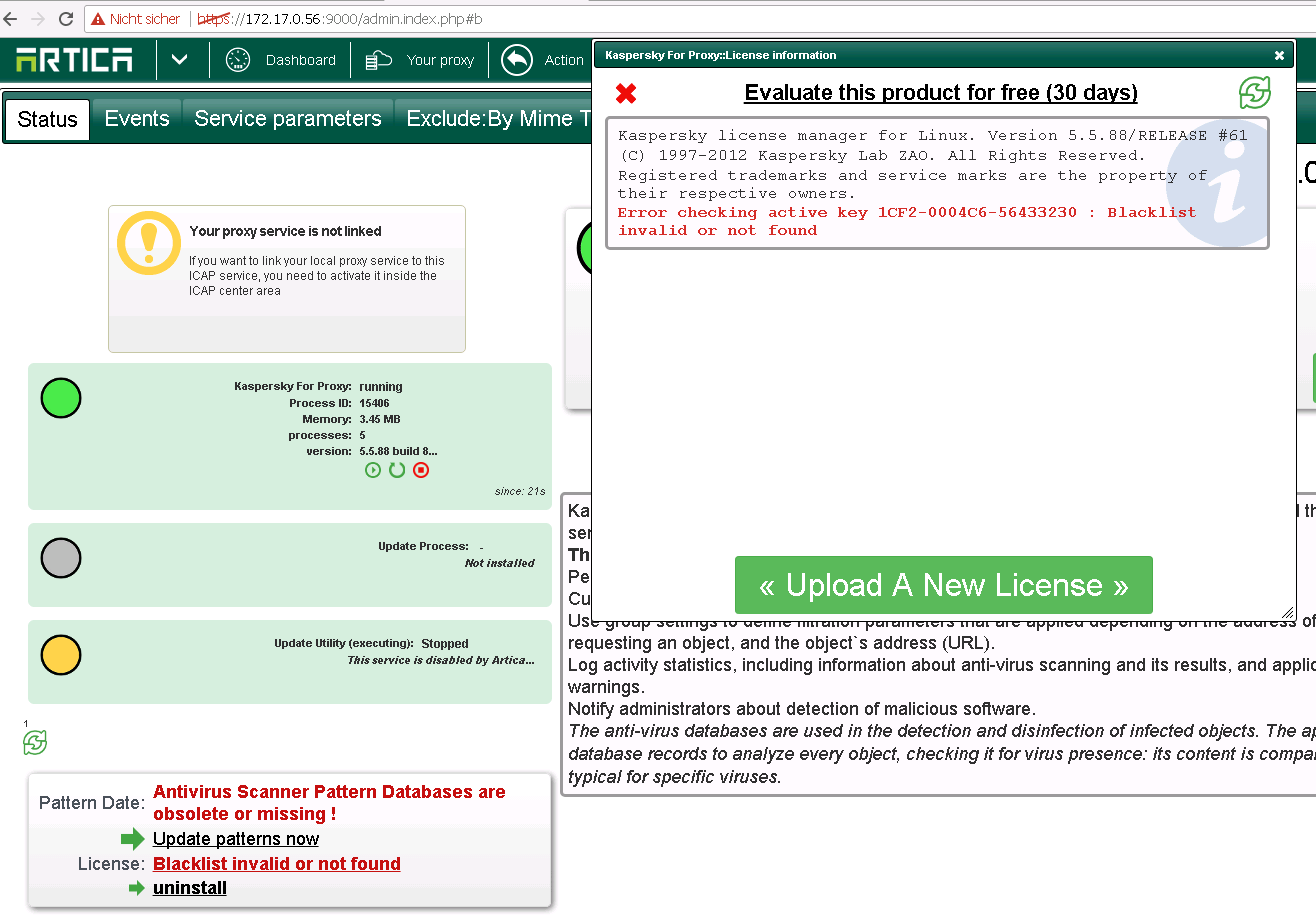Close the License information dialog
The width and height of the screenshot is (1316, 915).
1279,56
